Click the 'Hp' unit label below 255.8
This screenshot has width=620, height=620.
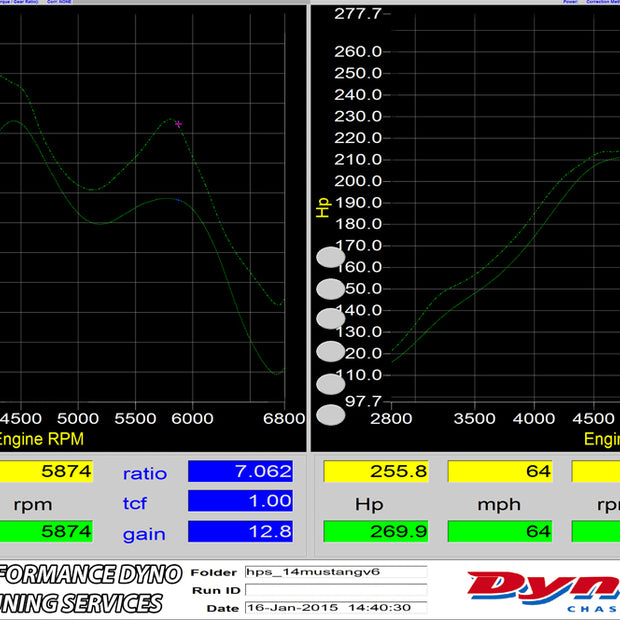[369, 505]
